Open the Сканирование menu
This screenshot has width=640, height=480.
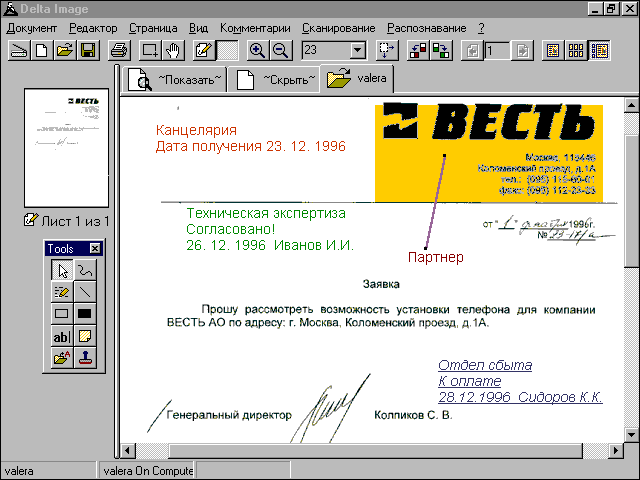click(338, 28)
